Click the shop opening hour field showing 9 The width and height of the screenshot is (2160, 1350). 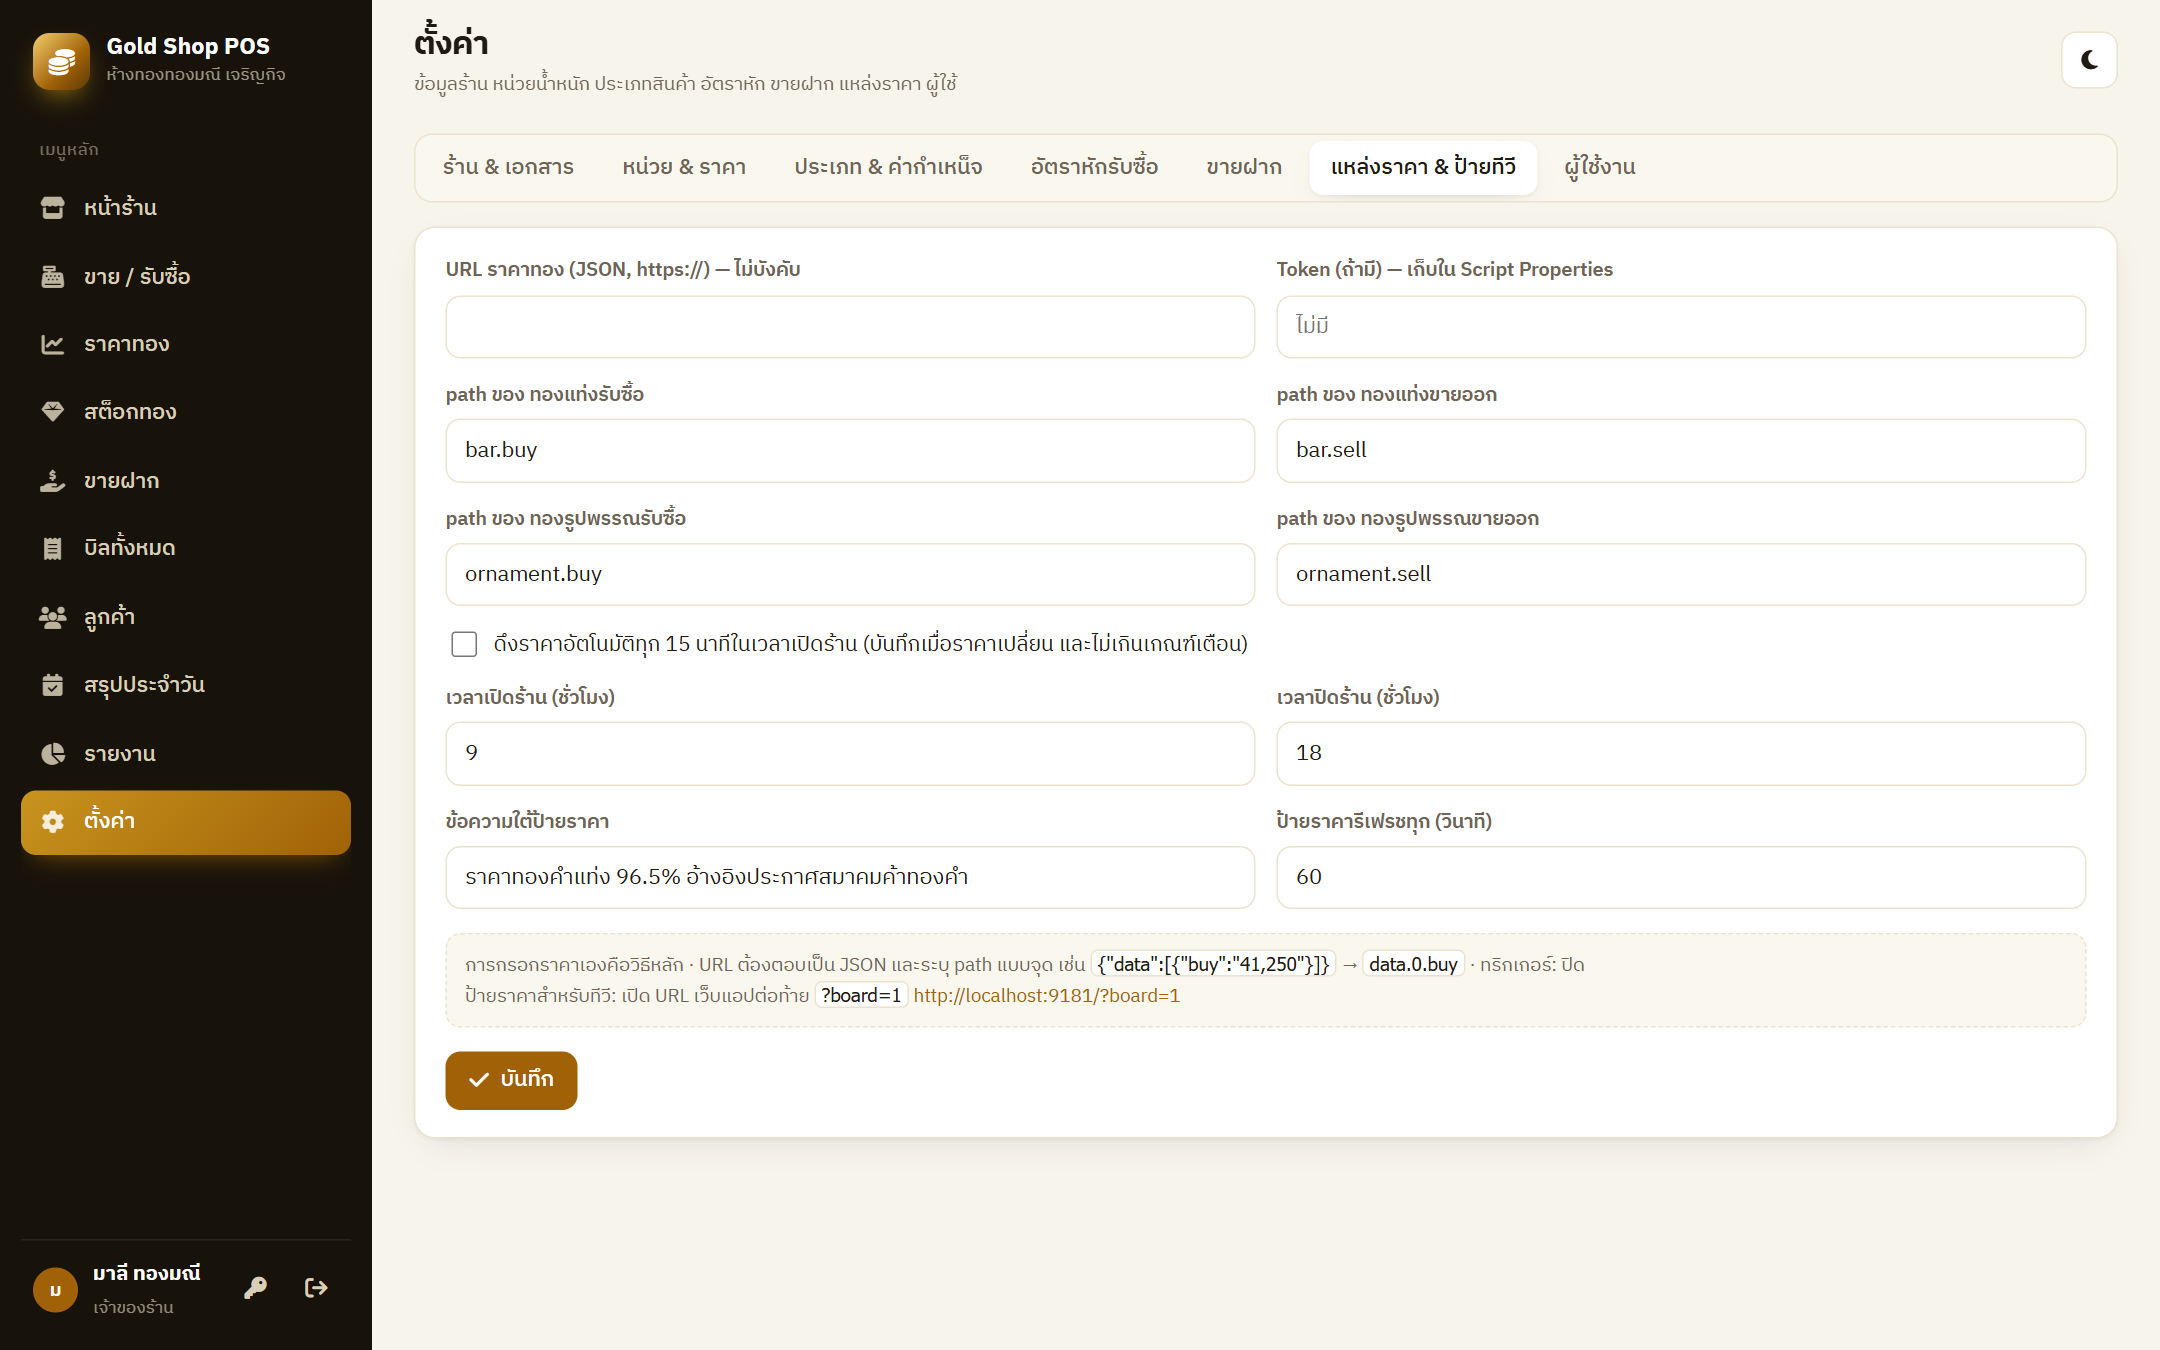pos(850,754)
